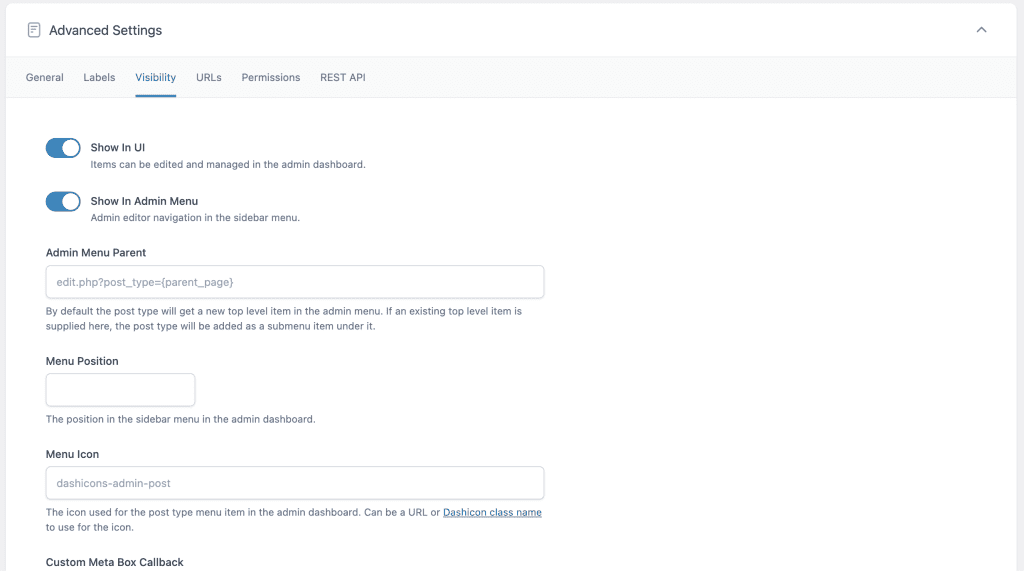The image size is (1024, 571).
Task: Click the Admin Menu Parent label
Action: point(96,253)
